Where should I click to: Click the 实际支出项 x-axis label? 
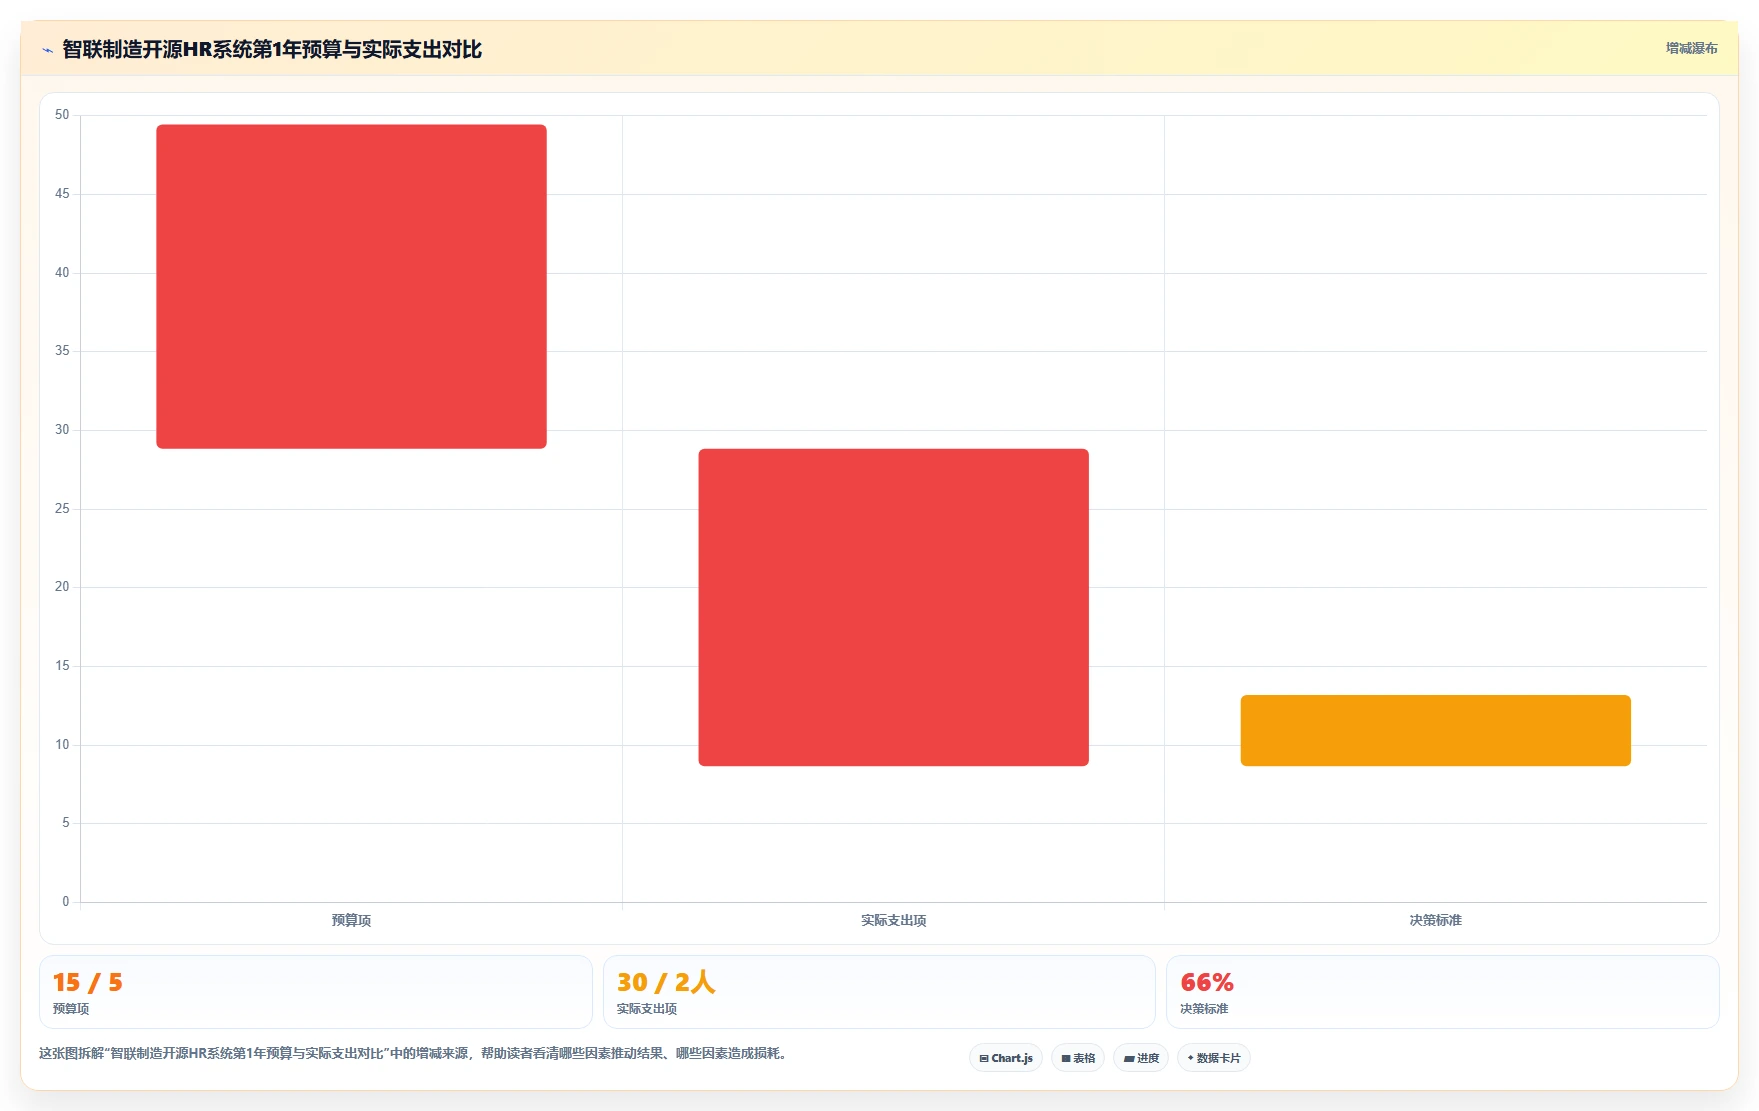point(893,920)
